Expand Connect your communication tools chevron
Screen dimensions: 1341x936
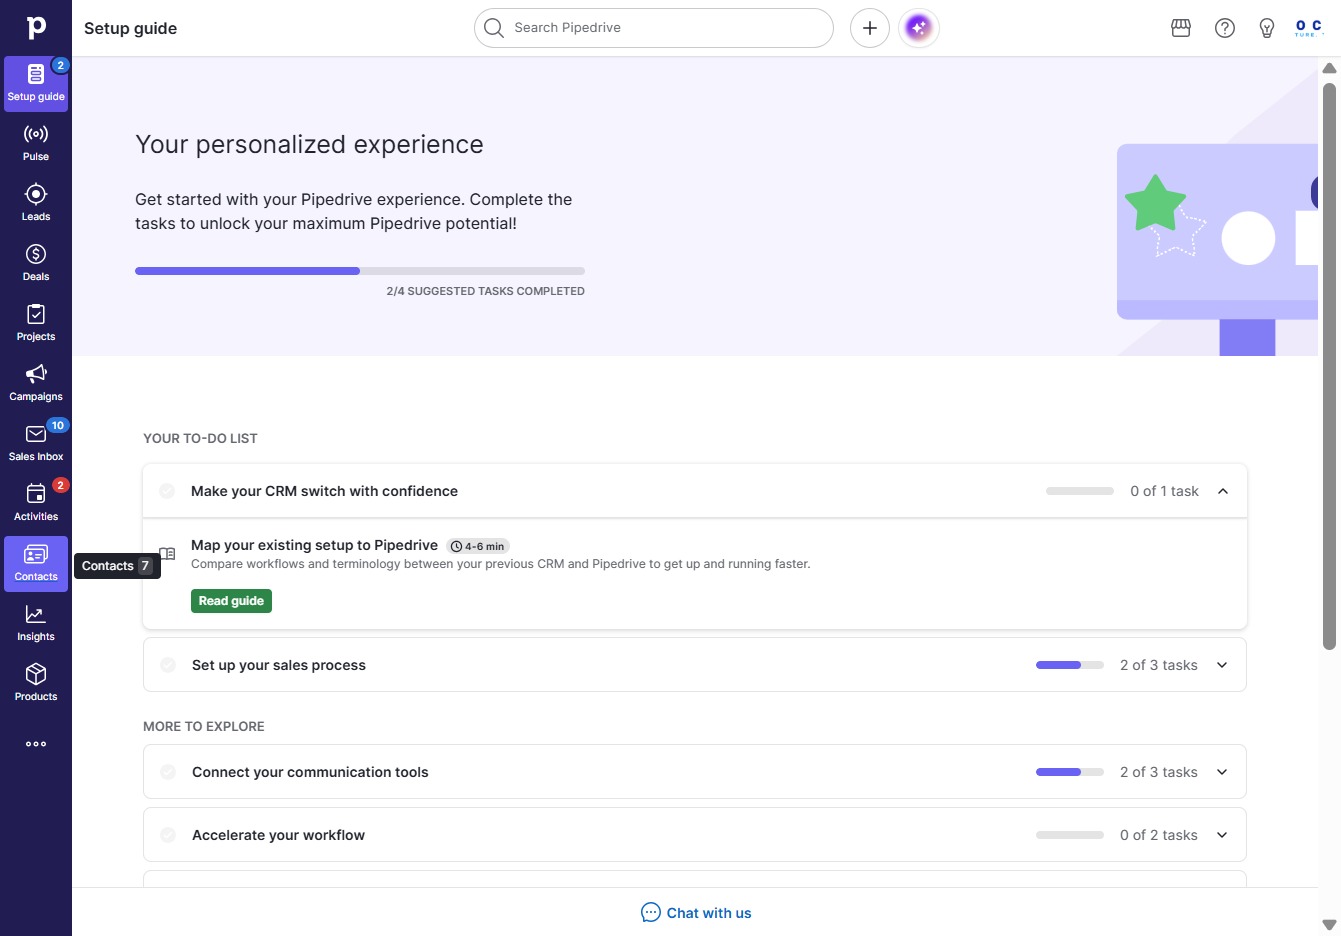1222,772
